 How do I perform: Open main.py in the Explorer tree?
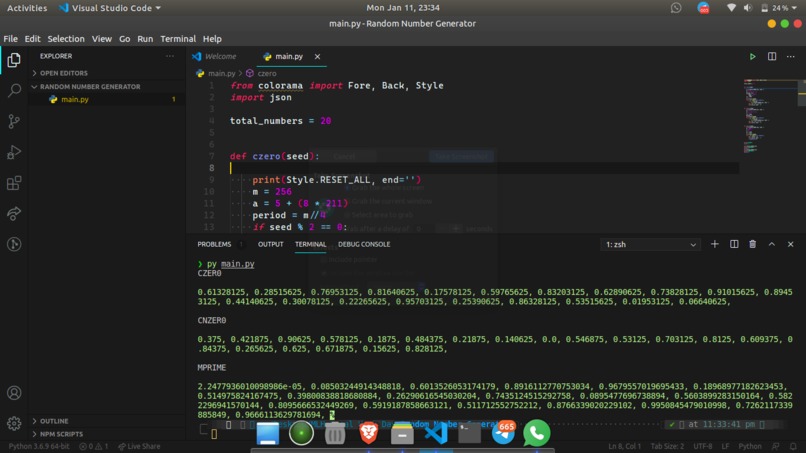tap(75, 99)
